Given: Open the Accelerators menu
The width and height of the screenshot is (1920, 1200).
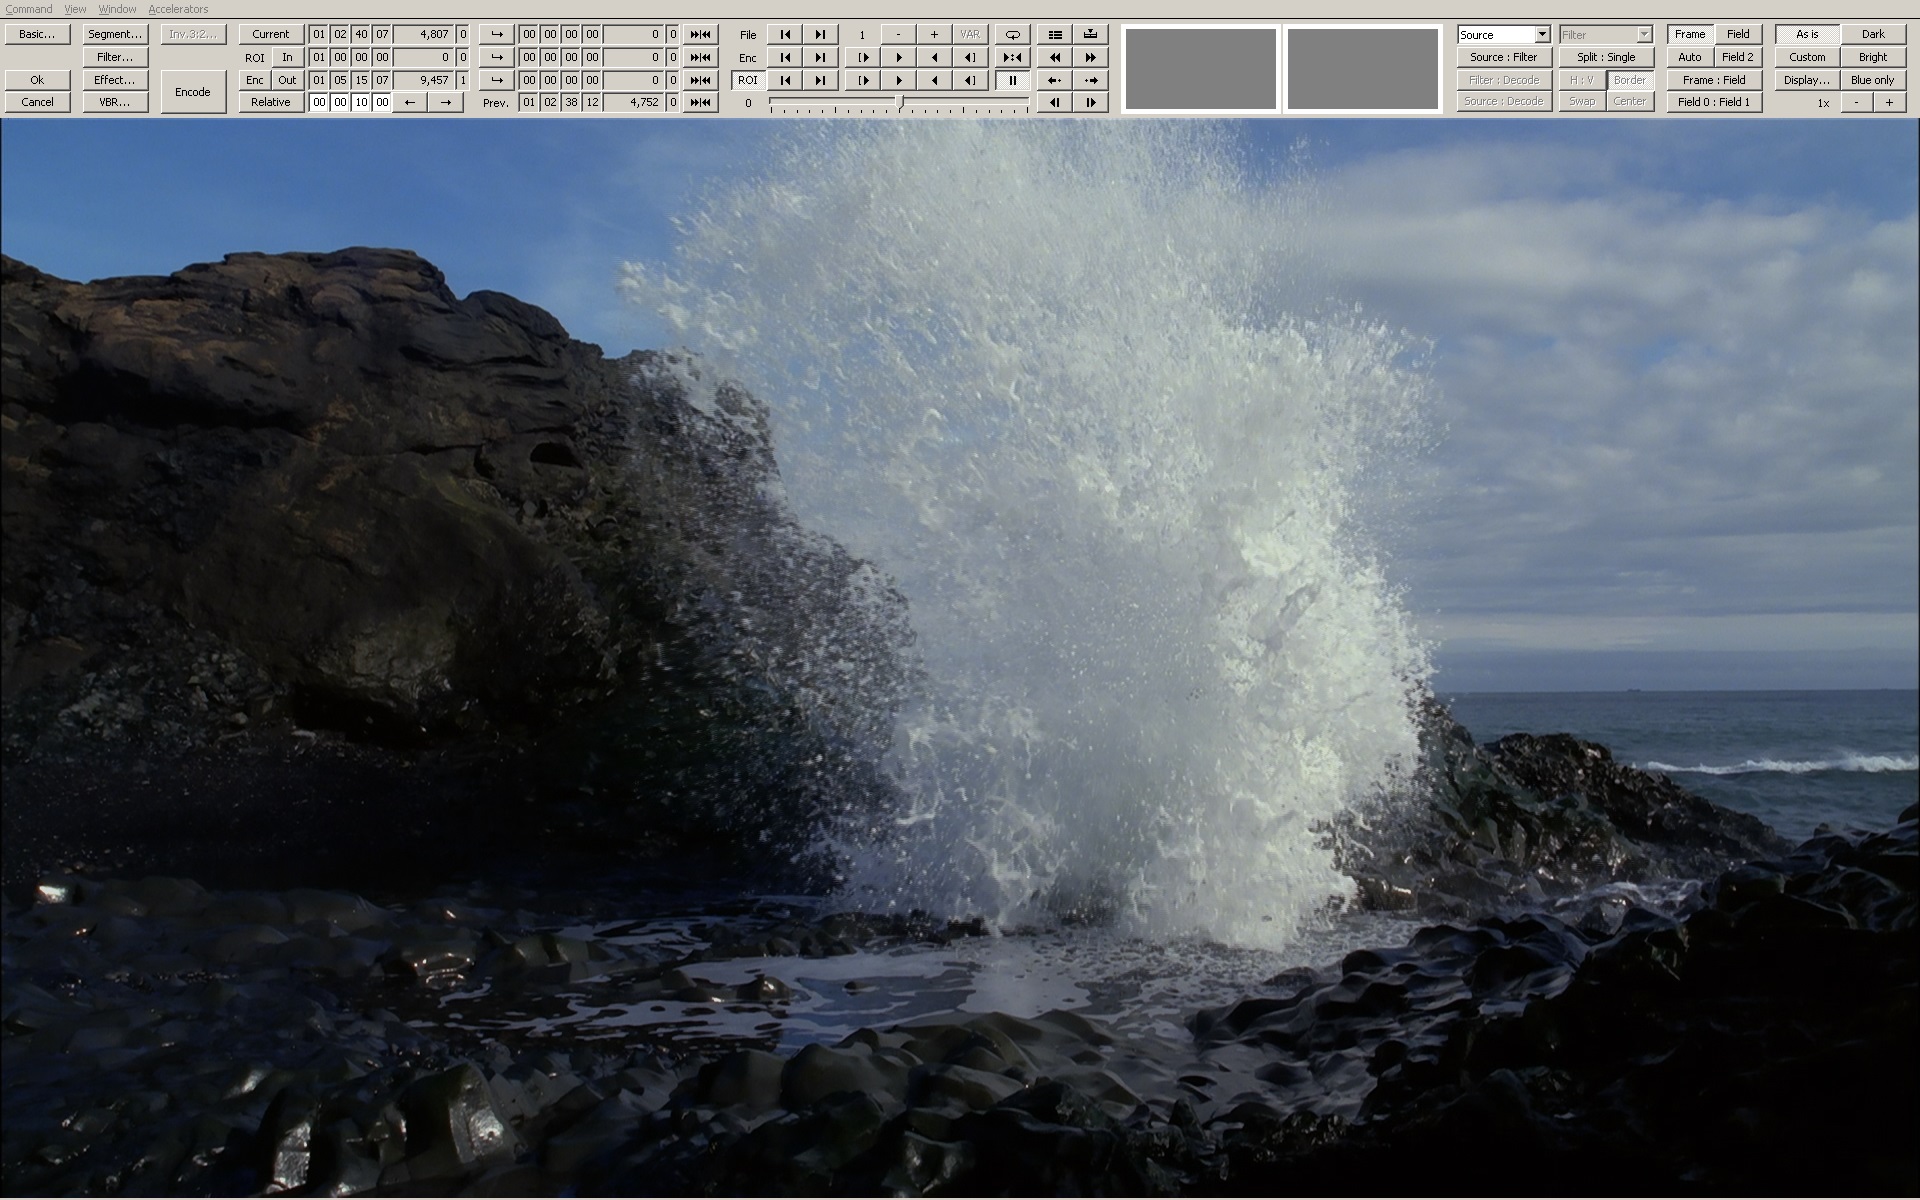Looking at the screenshot, I should (178, 9).
